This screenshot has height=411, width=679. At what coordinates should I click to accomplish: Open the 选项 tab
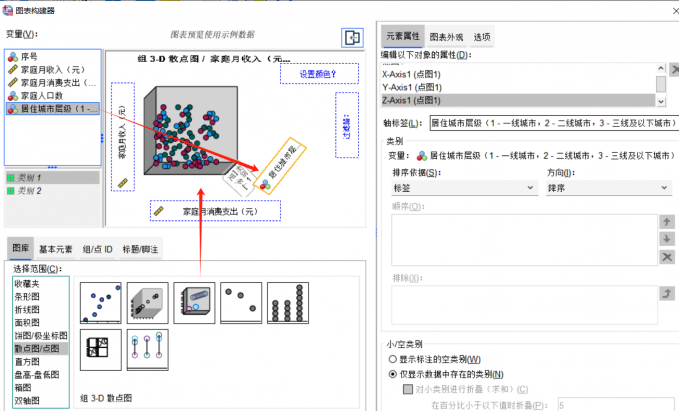(482, 37)
